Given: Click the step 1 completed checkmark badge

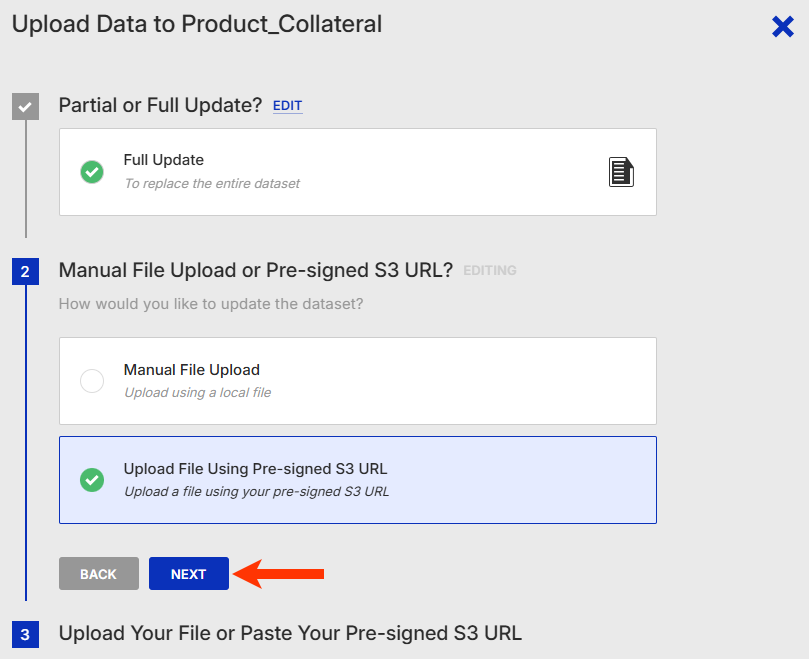Looking at the screenshot, I should pos(25,106).
